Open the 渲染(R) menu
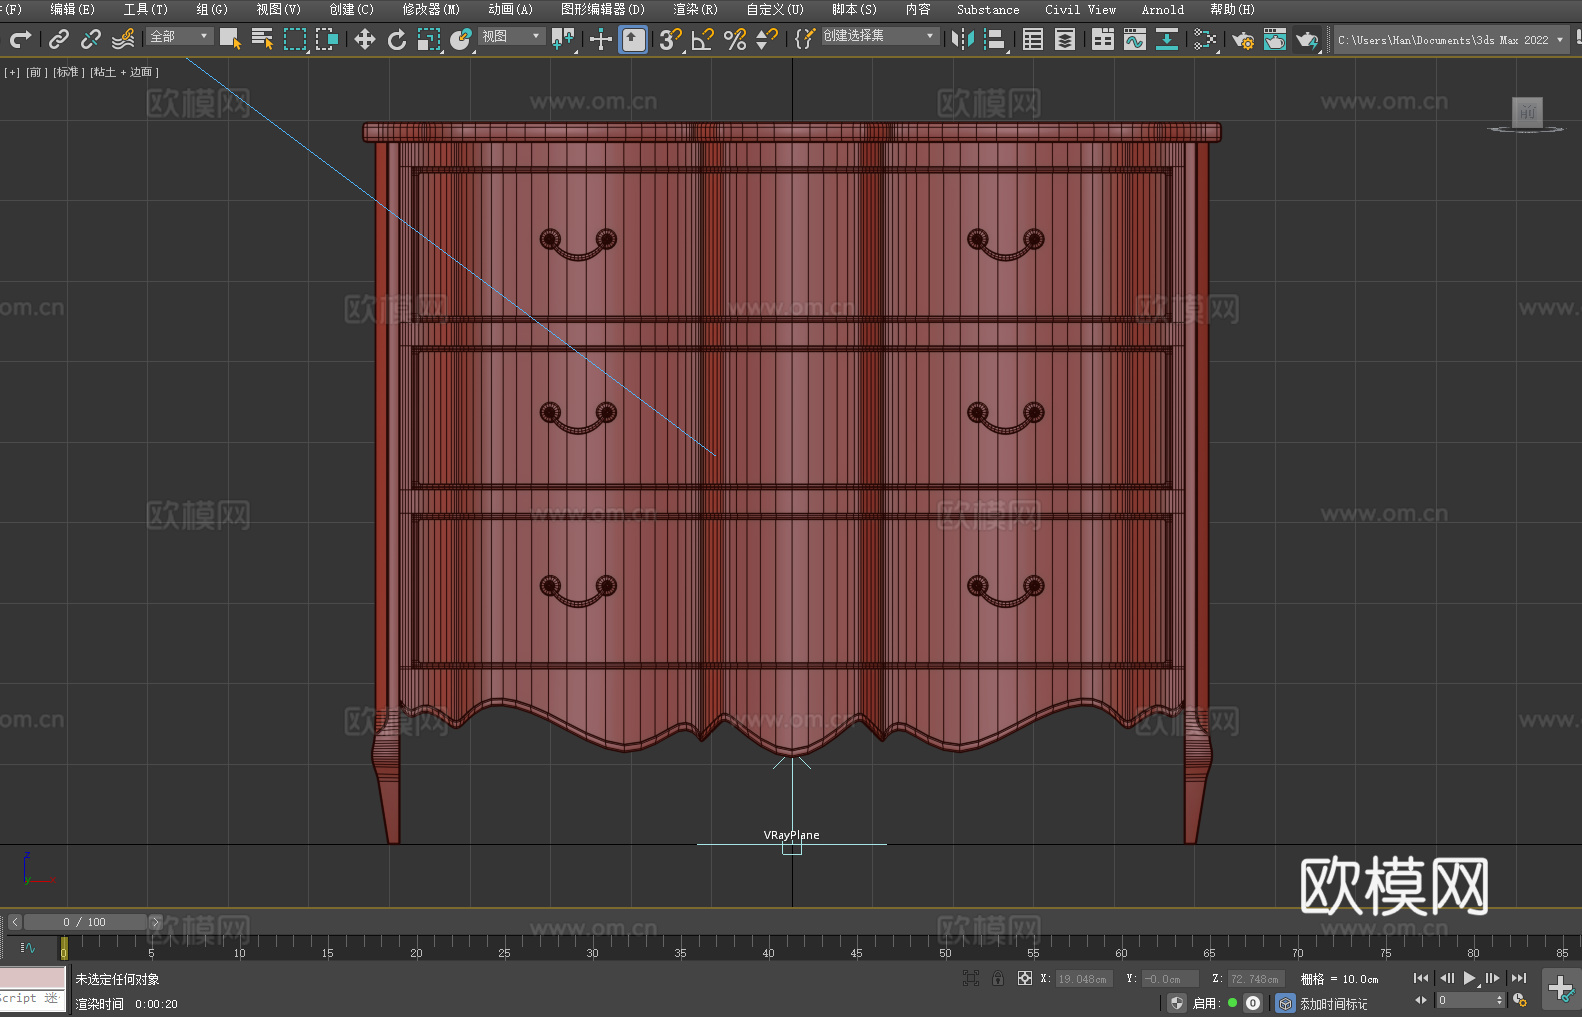The height and width of the screenshot is (1017, 1582). pyautogui.click(x=695, y=9)
